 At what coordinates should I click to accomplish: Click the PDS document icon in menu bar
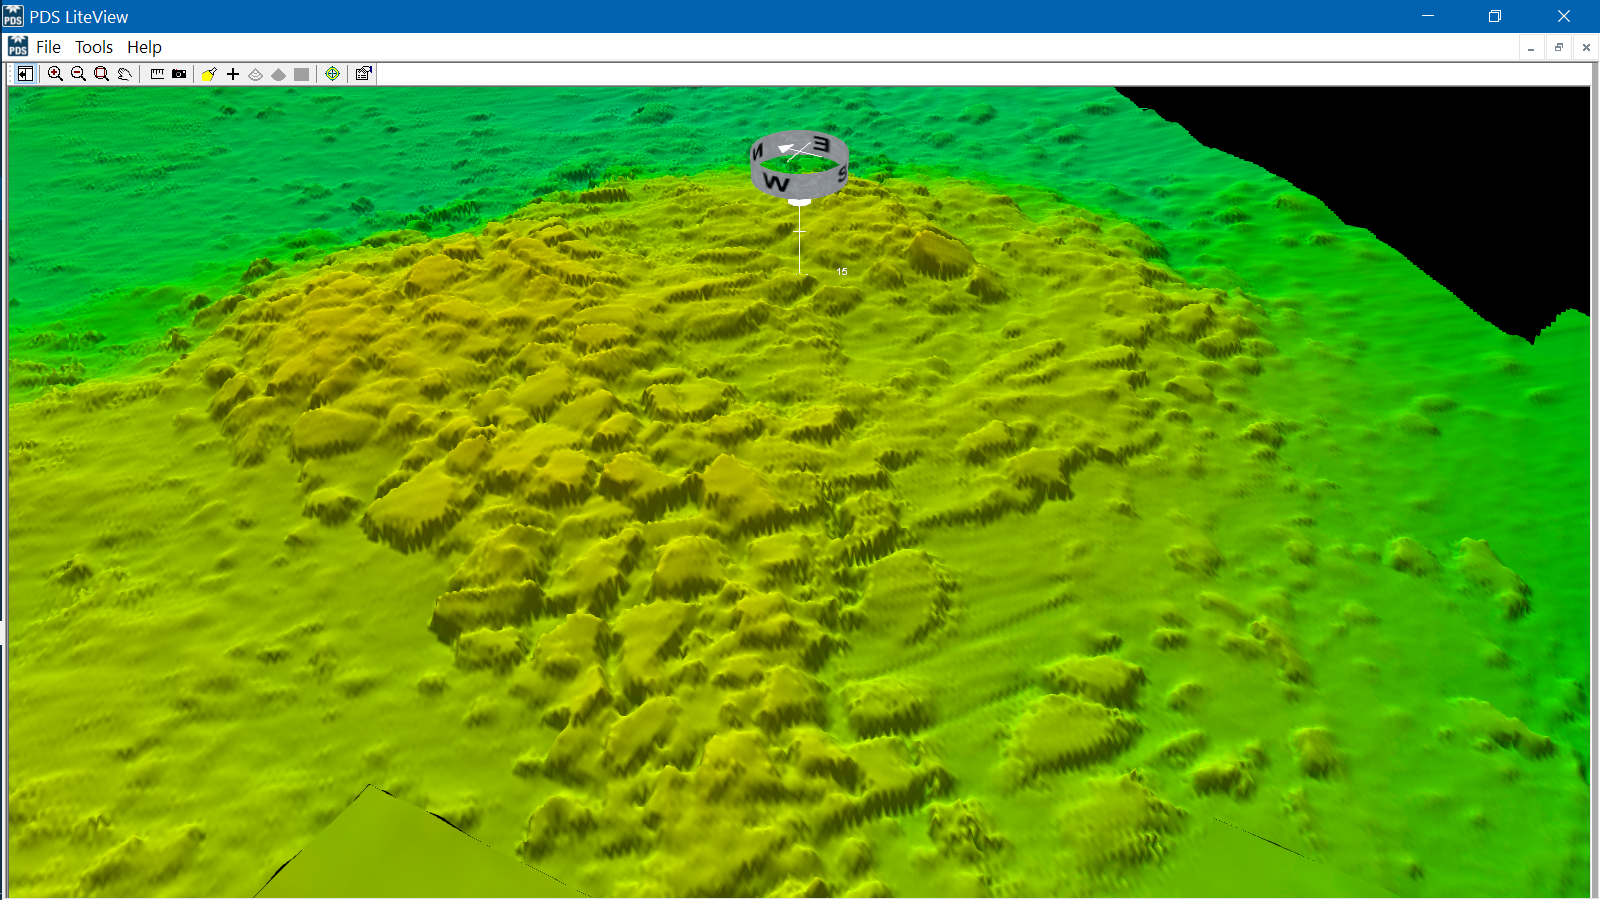click(18, 47)
